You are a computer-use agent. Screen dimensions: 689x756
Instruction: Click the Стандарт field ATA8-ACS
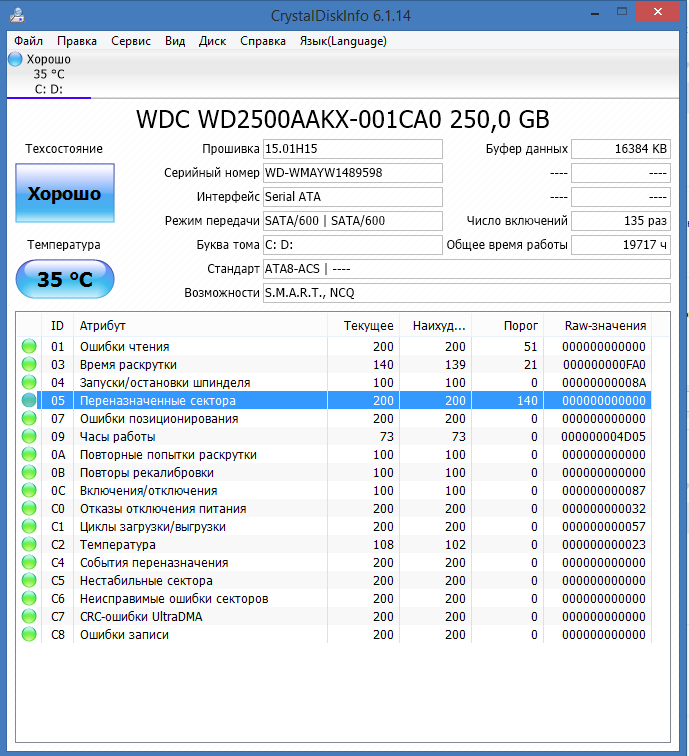[x=467, y=269]
